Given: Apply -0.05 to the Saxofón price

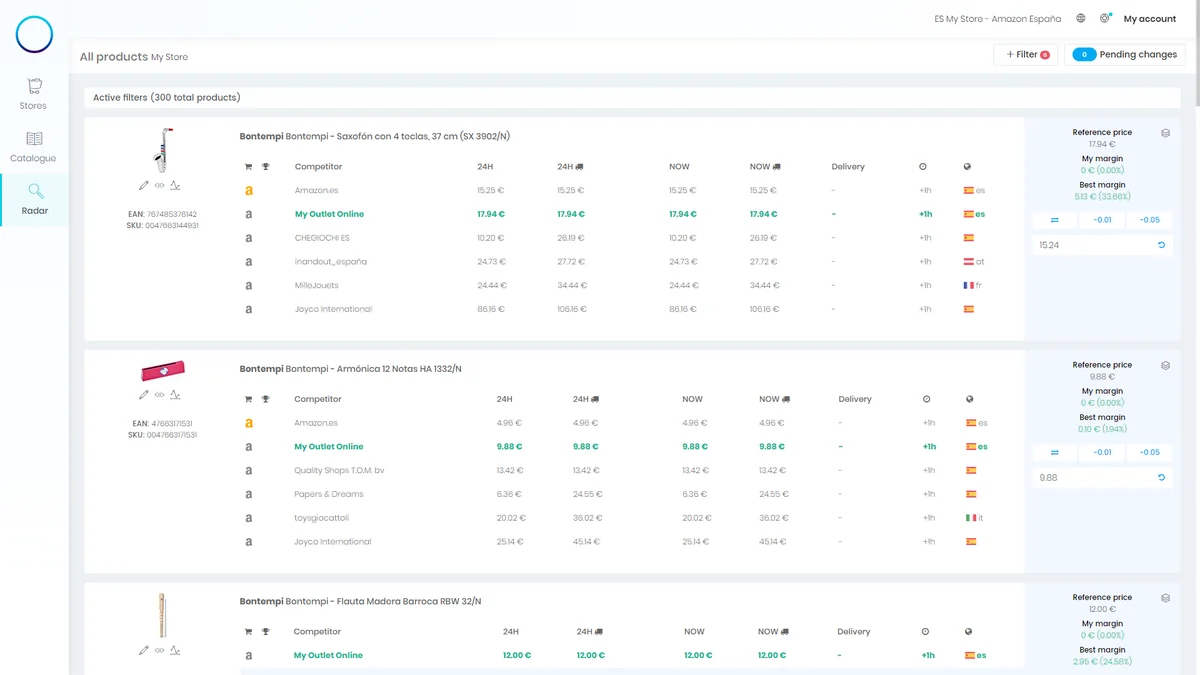Looking at the screenshot, I should click(x=1150, y=220).
